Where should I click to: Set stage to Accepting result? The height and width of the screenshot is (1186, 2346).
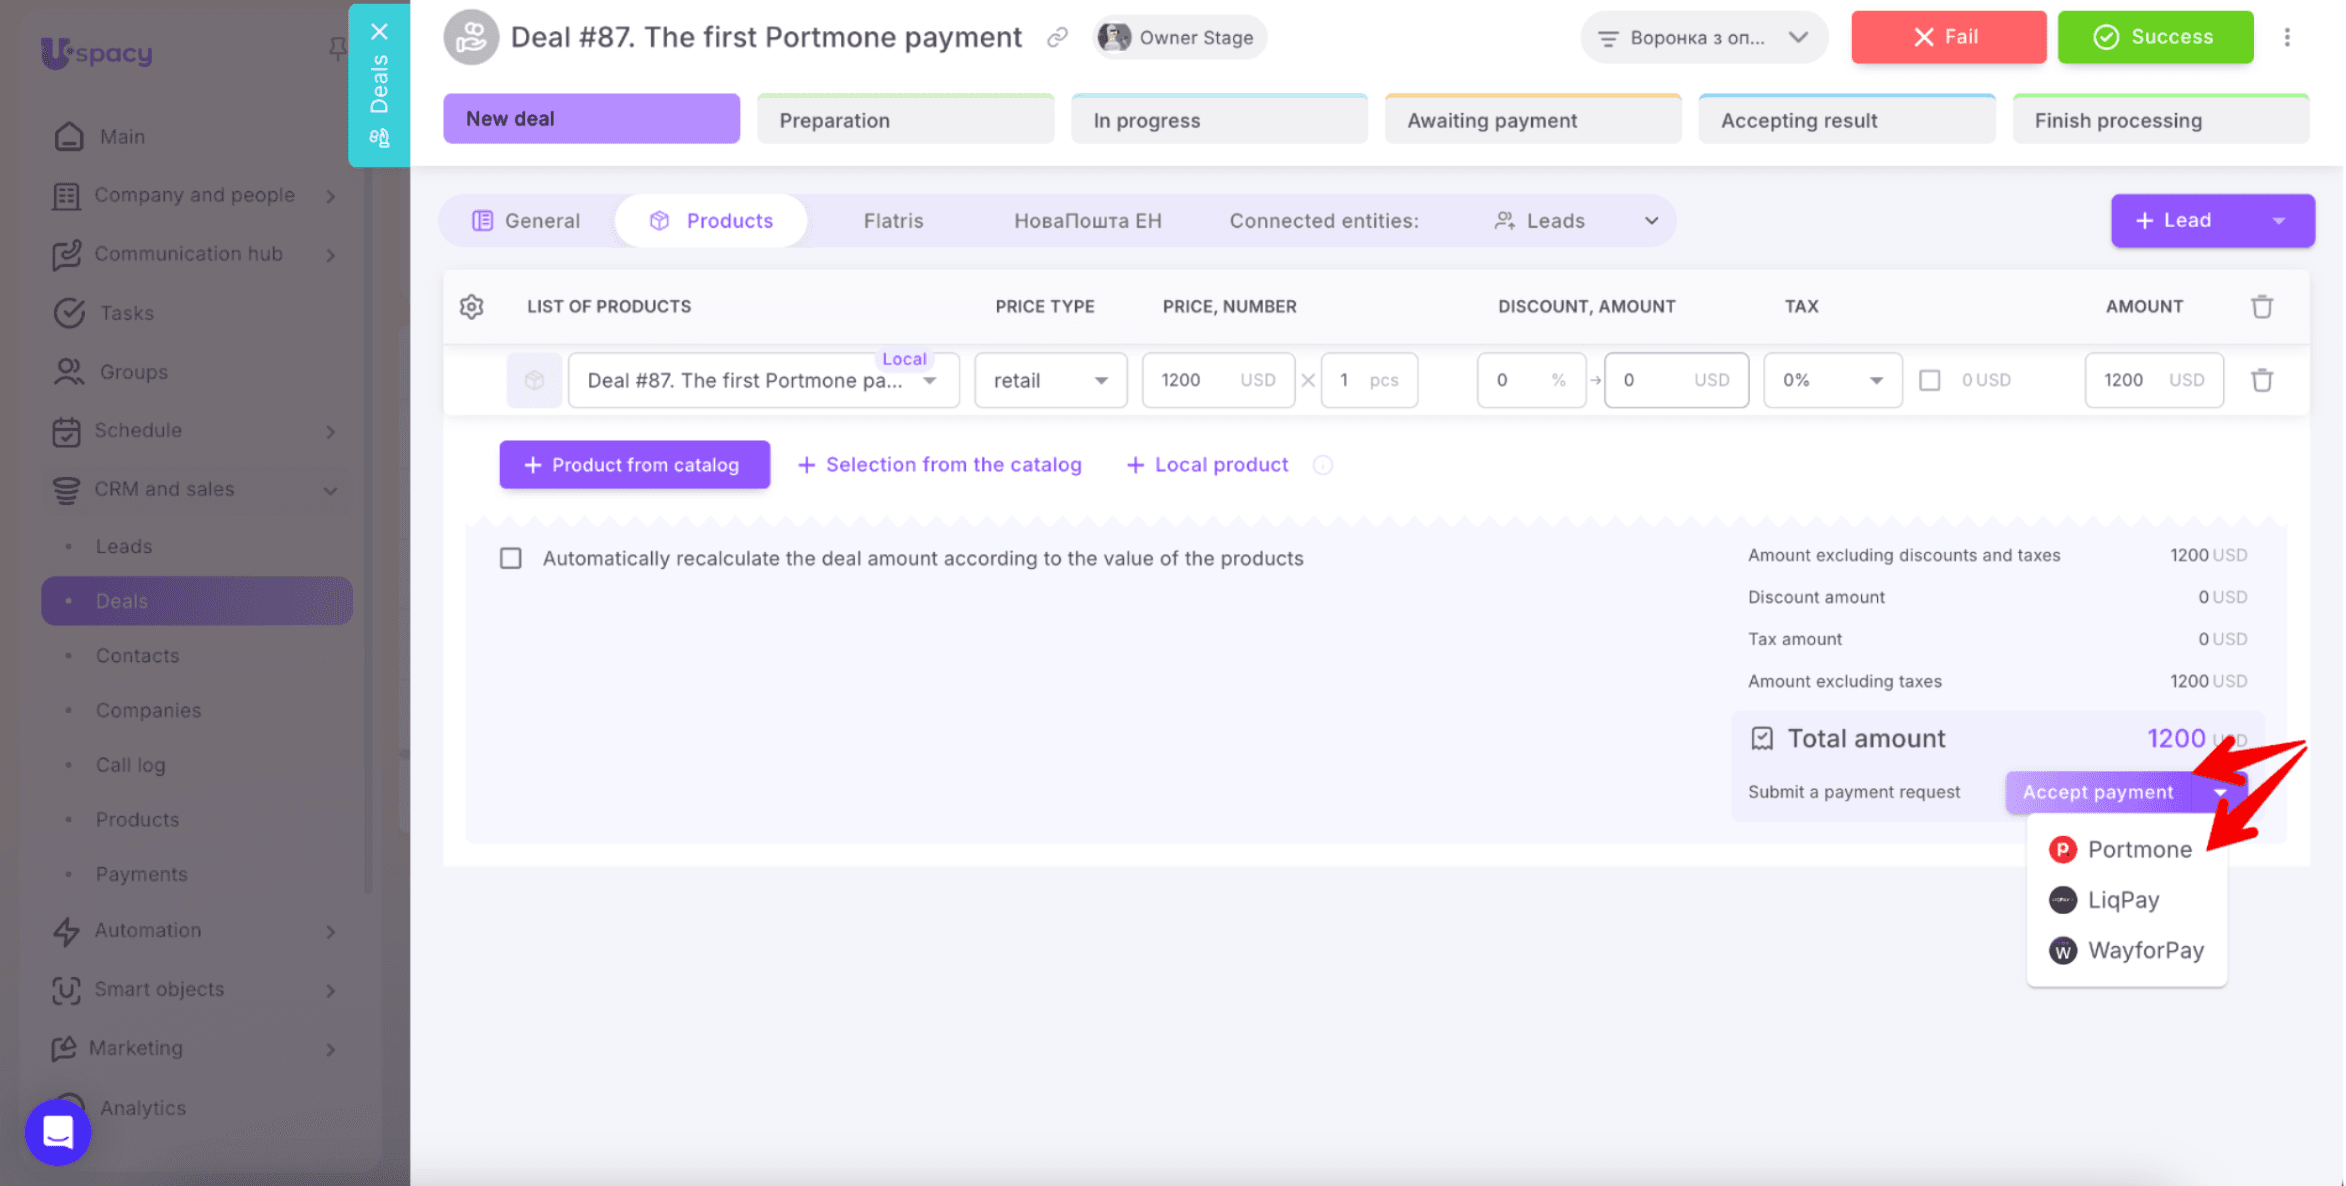(1847, 120)
